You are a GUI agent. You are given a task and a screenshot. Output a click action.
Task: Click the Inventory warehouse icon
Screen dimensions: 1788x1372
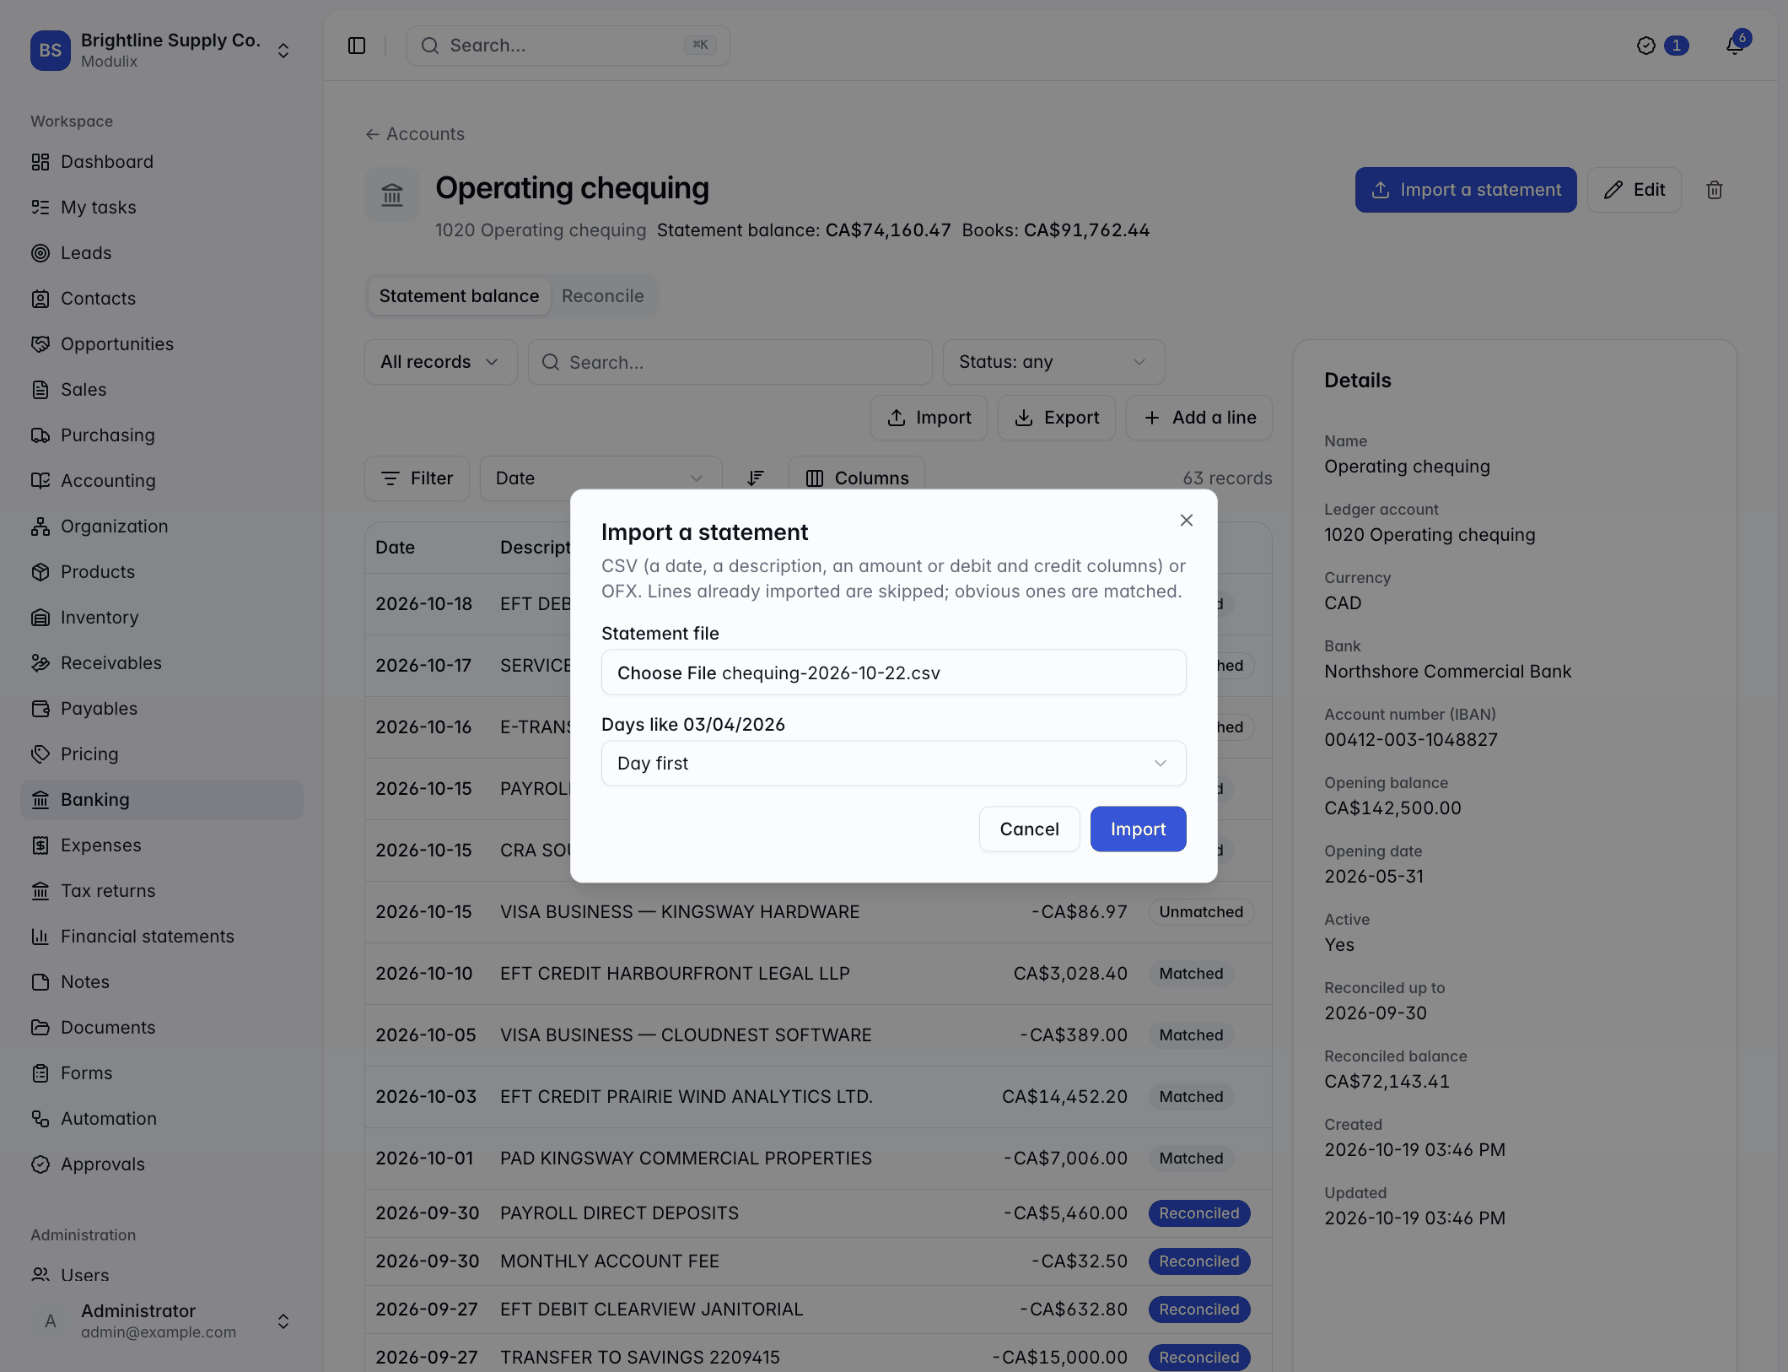pyautogui.click(x=40, y=617)
